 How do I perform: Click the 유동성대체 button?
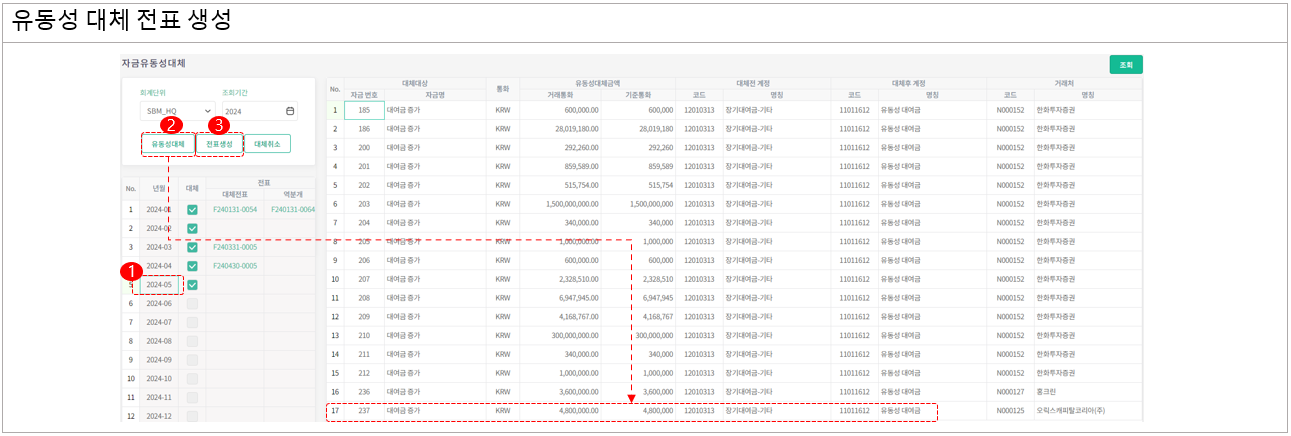point(168,144)
